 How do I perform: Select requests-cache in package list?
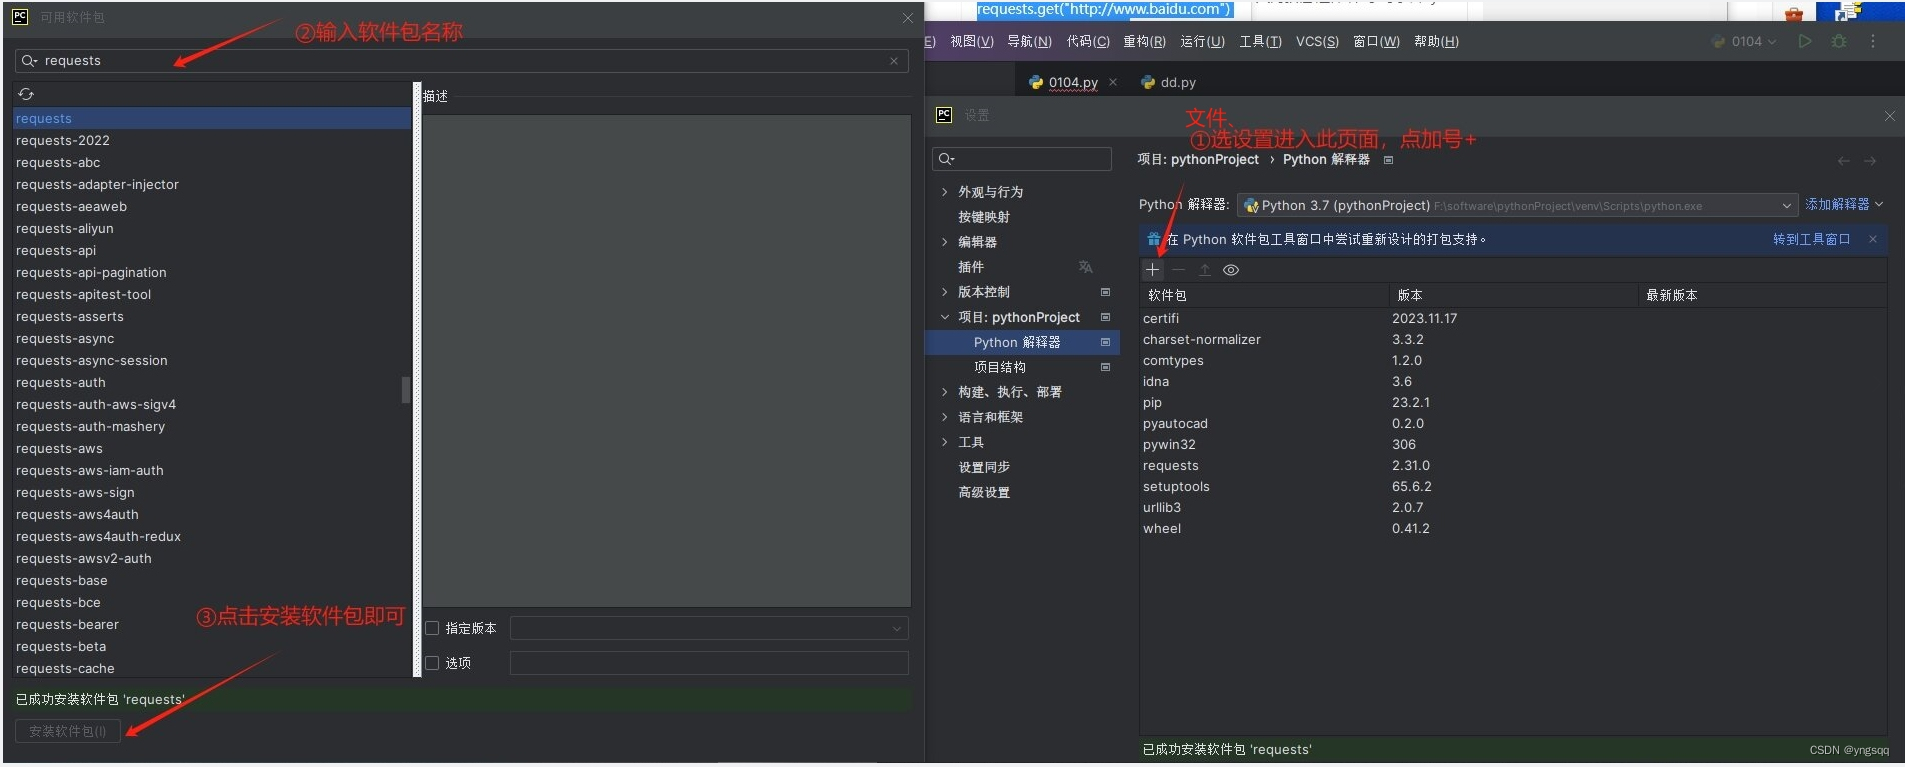(x=212, y=668)
